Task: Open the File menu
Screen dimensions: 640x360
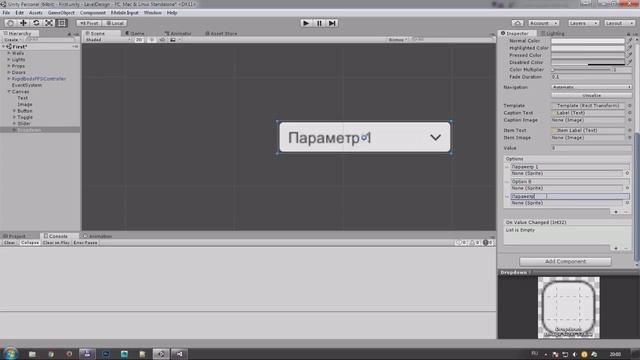Action: point(6,13)
